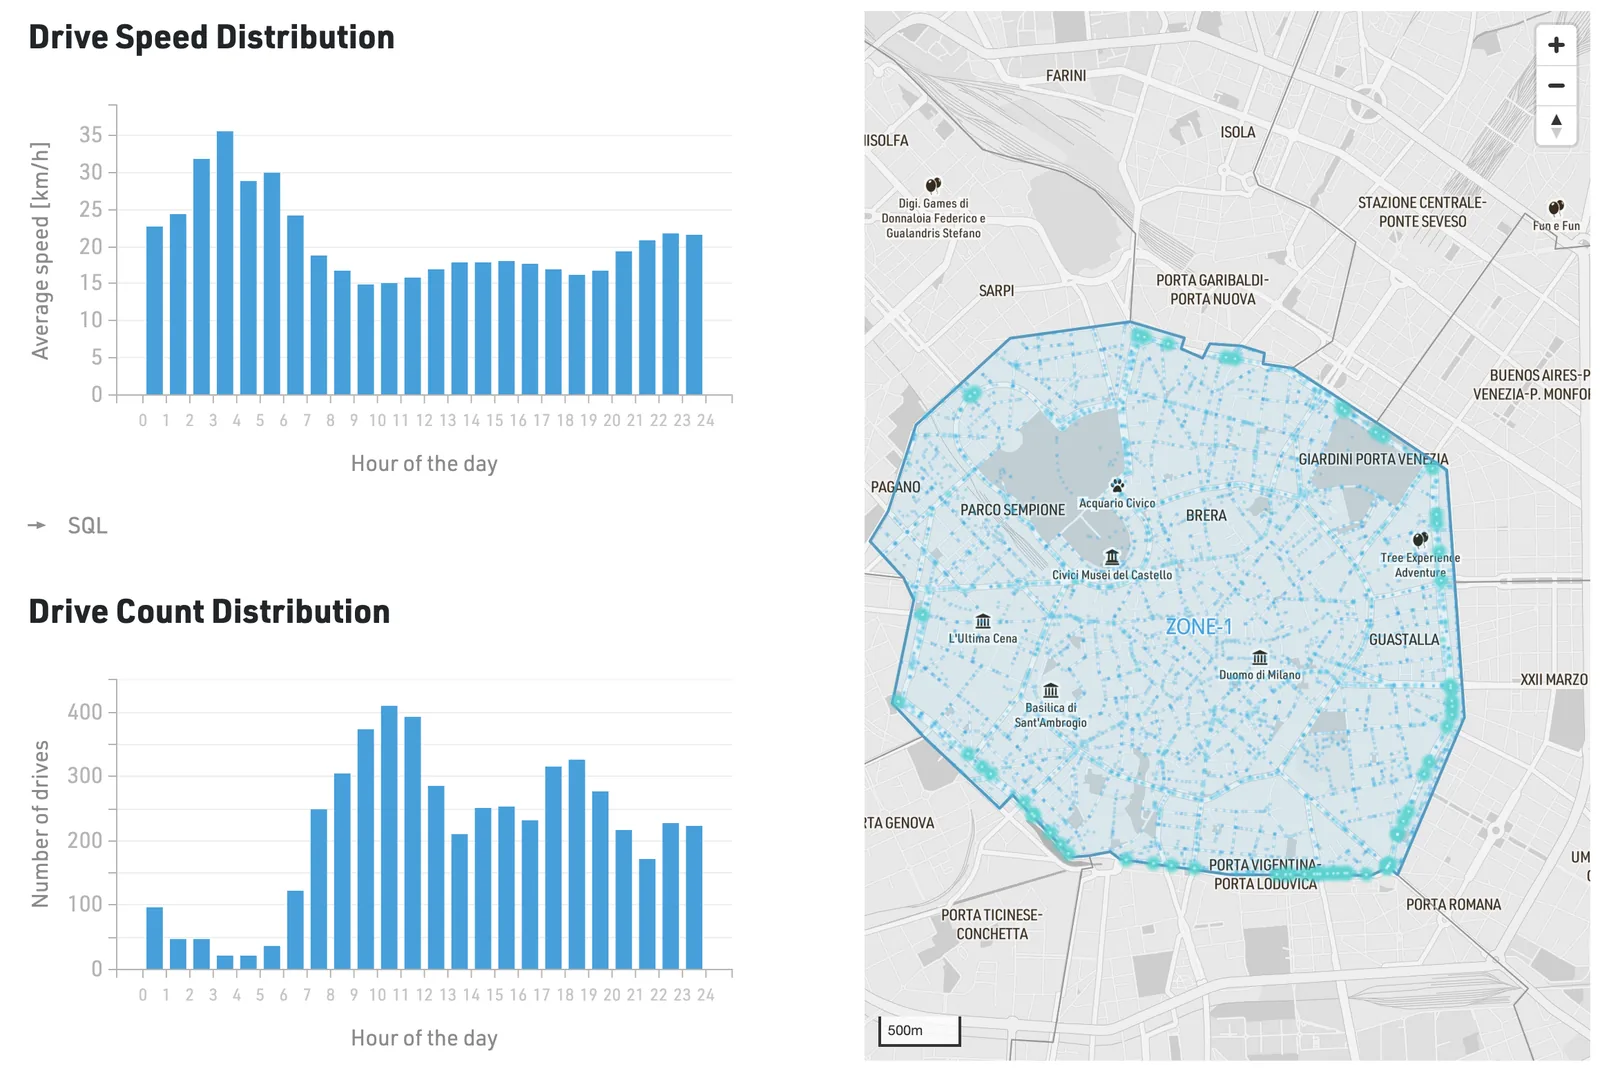
Task: Click the PORTA GARIBALDI-PORTA NUOVA label
Action: (x=1213, y=290)
